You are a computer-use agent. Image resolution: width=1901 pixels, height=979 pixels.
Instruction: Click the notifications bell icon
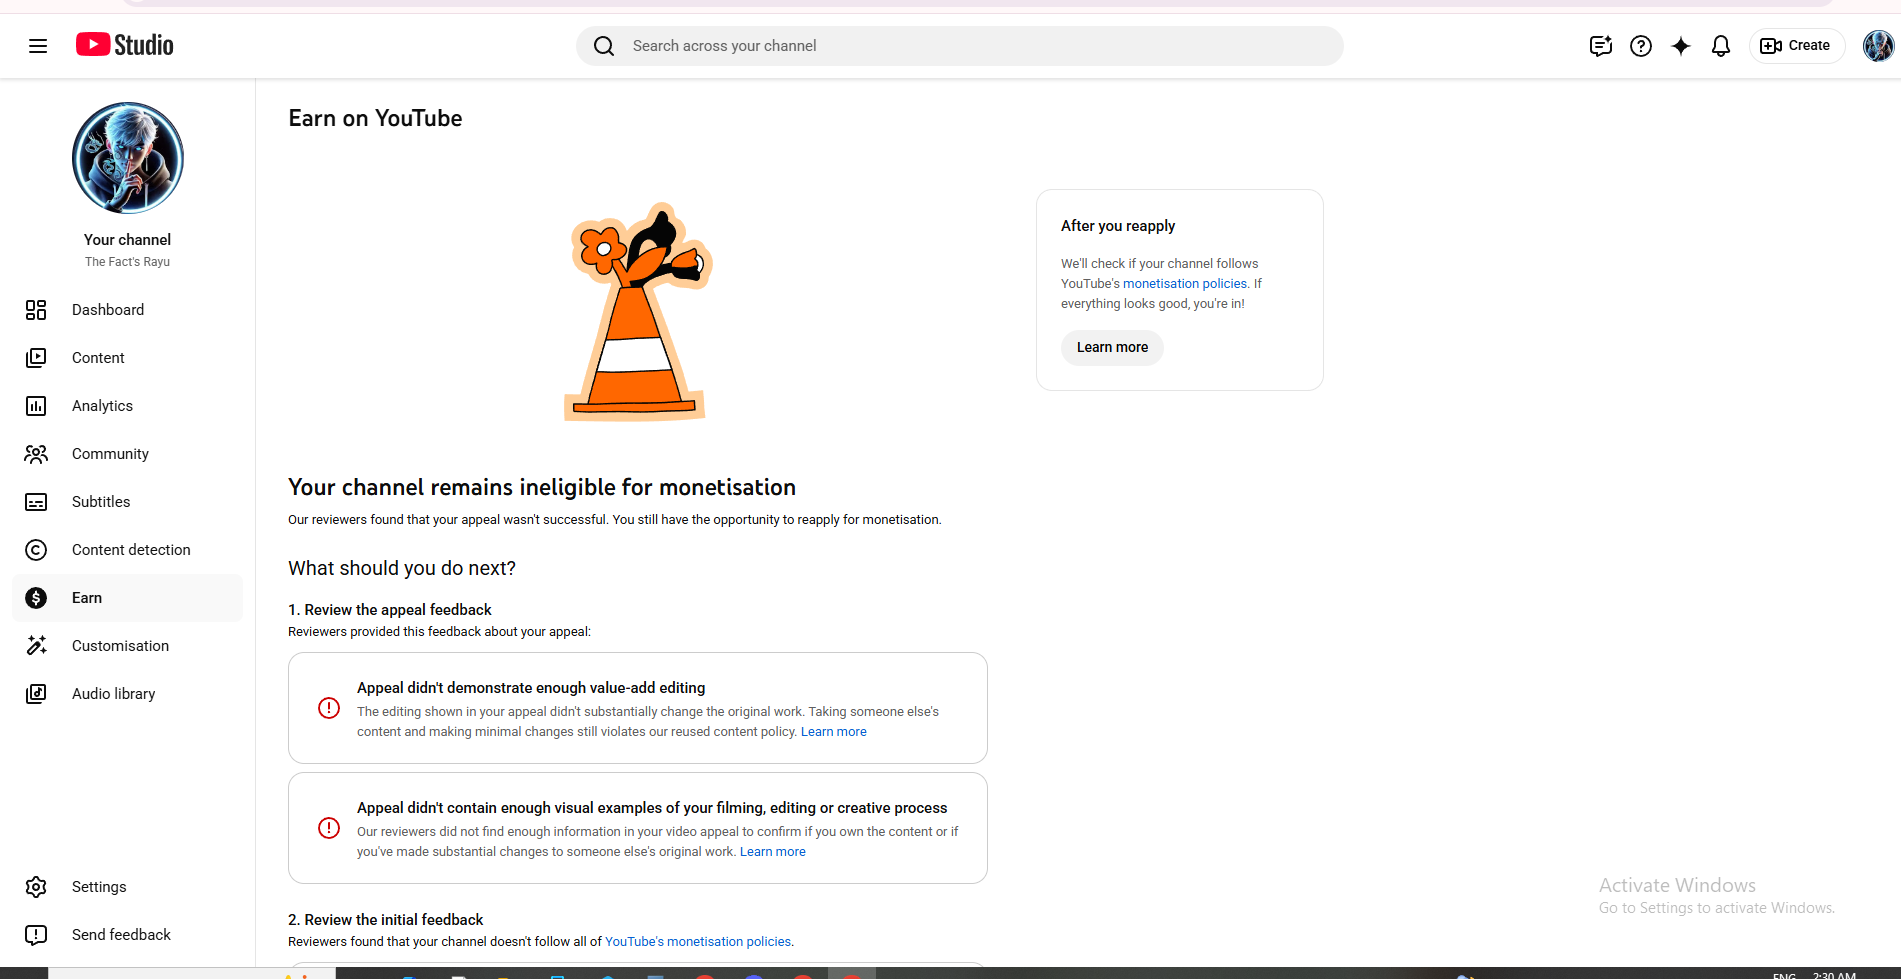coord(1720,46)
